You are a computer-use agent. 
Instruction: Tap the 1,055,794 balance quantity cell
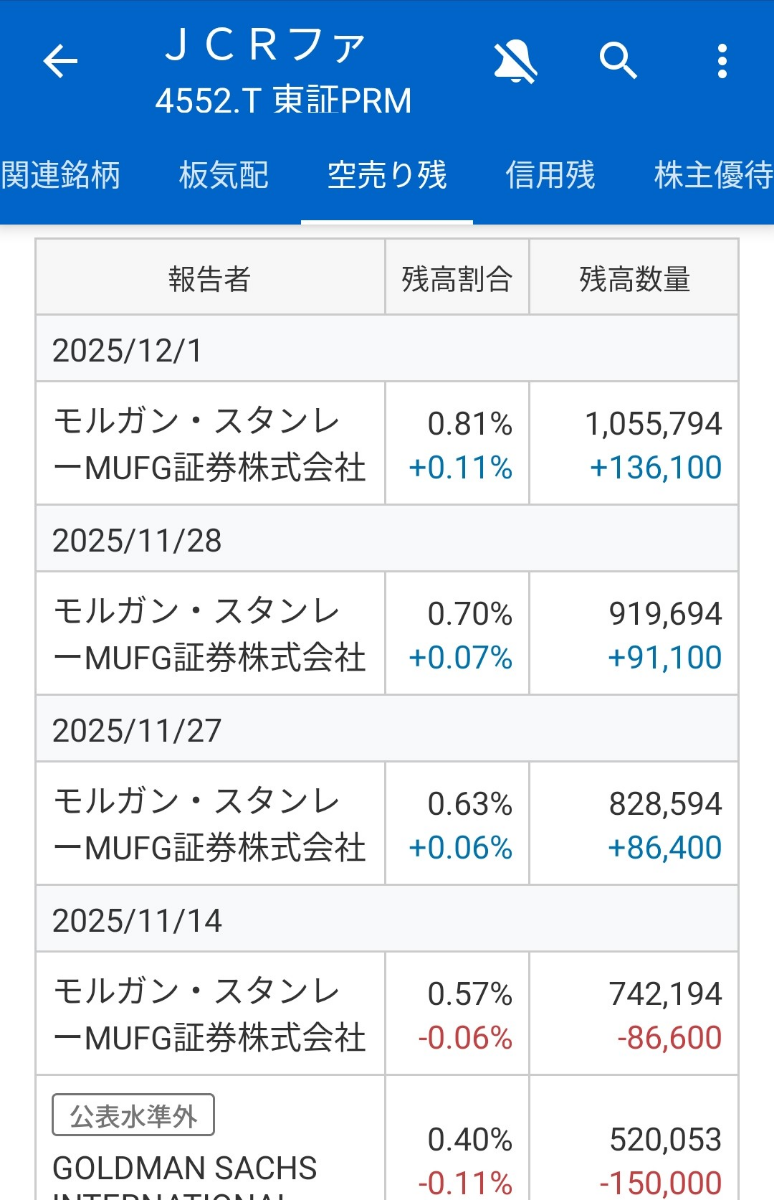point(654,424)
